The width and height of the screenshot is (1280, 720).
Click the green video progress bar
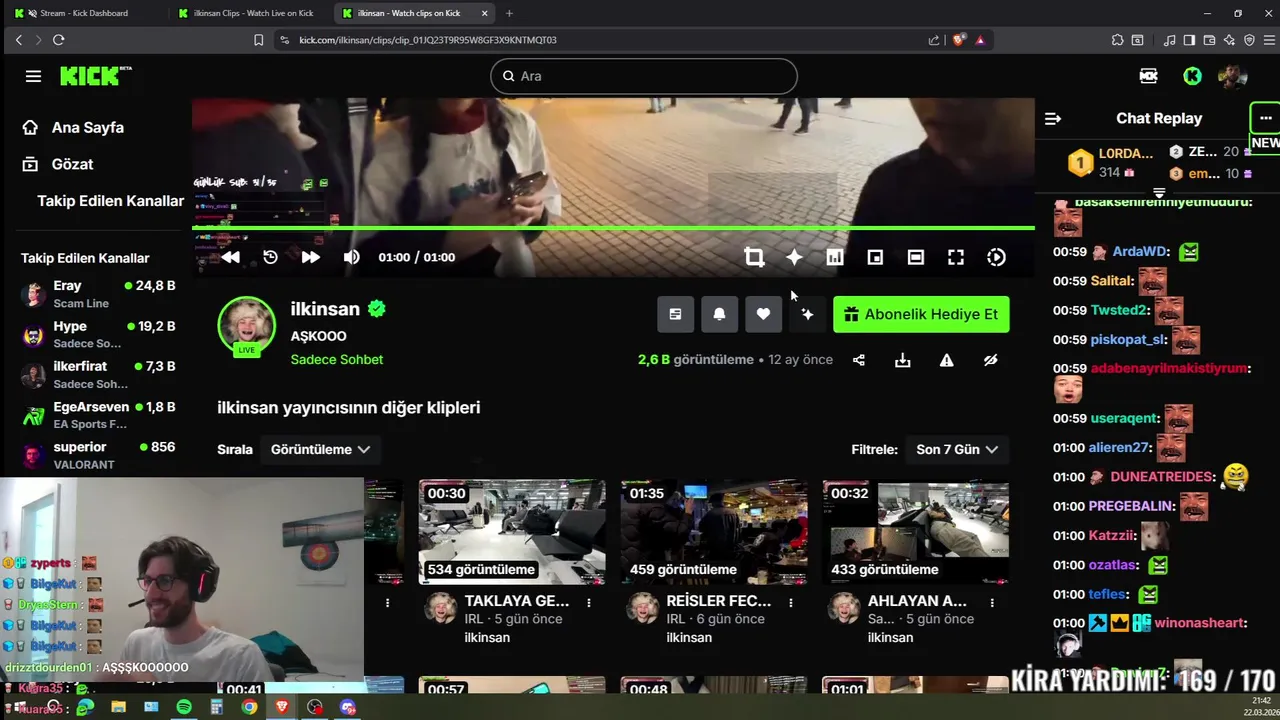(613, 228)
